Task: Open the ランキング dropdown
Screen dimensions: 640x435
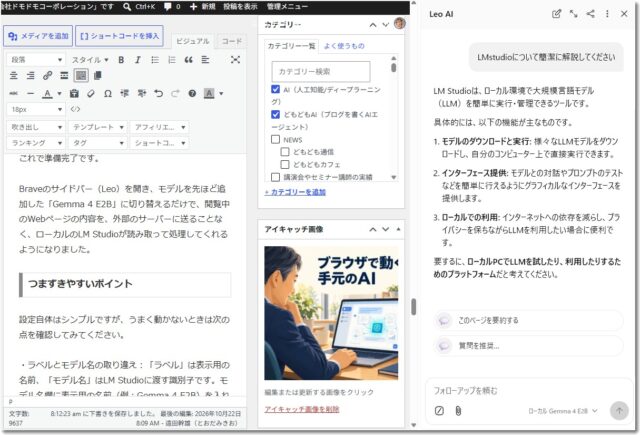Action: [x=36, y=143]
